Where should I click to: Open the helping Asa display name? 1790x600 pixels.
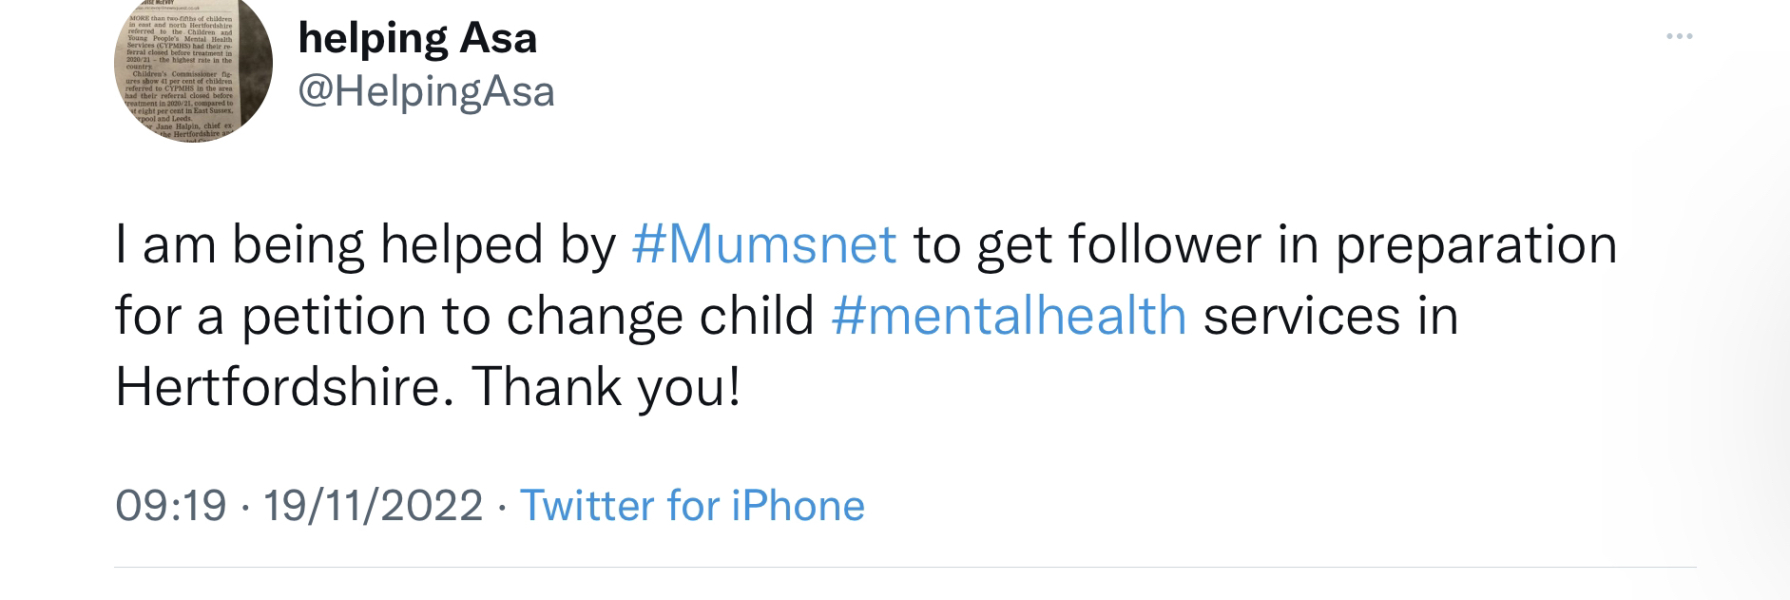tap(417, 38)
